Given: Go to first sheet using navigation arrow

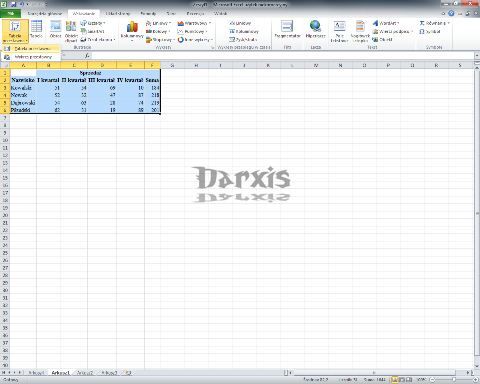Looking at the screenshot, I should [4, 373].
